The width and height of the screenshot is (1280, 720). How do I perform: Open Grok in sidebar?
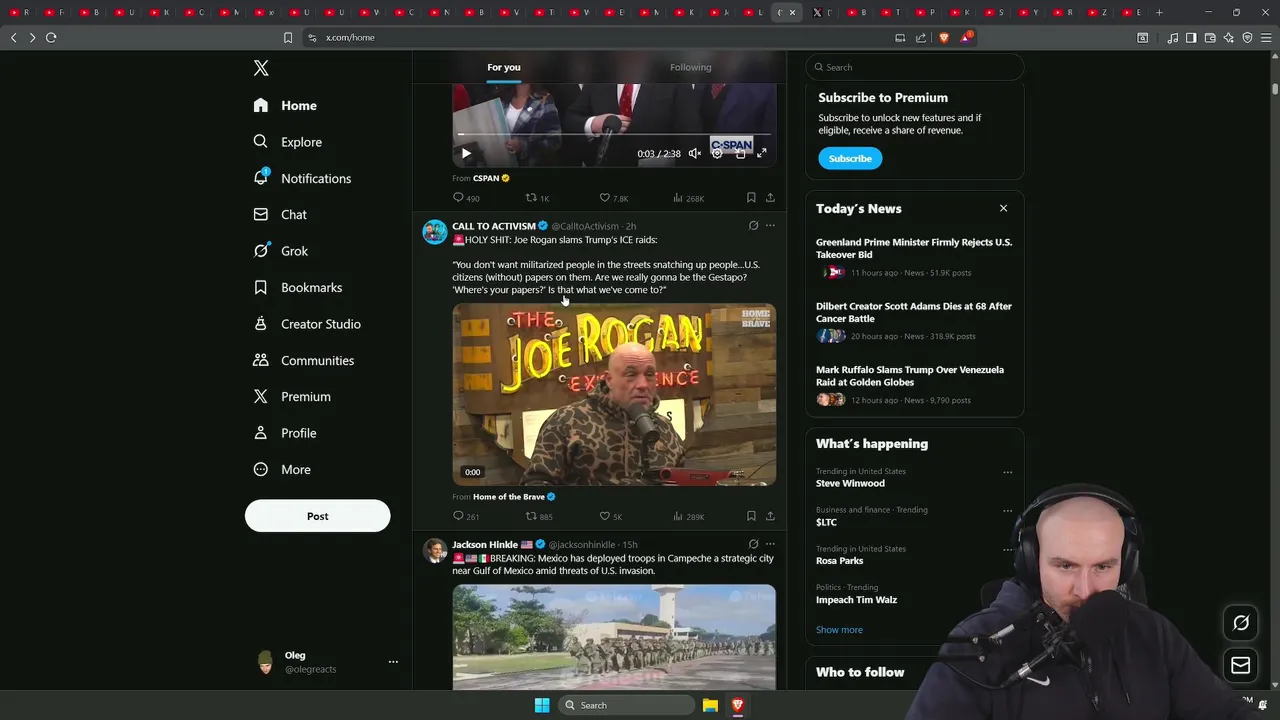click(x=281, y=251)
